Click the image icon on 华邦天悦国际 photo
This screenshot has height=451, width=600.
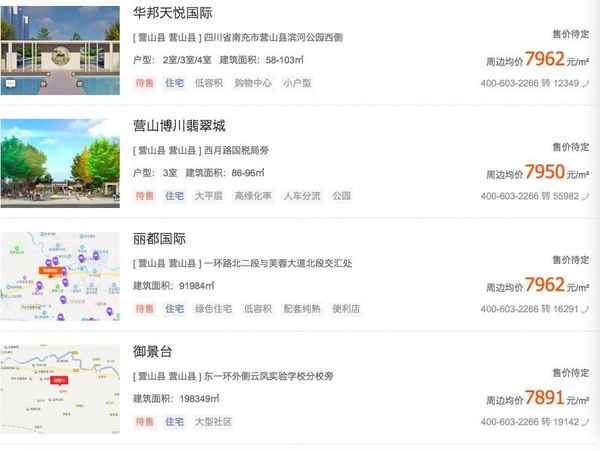click(10, 85)
